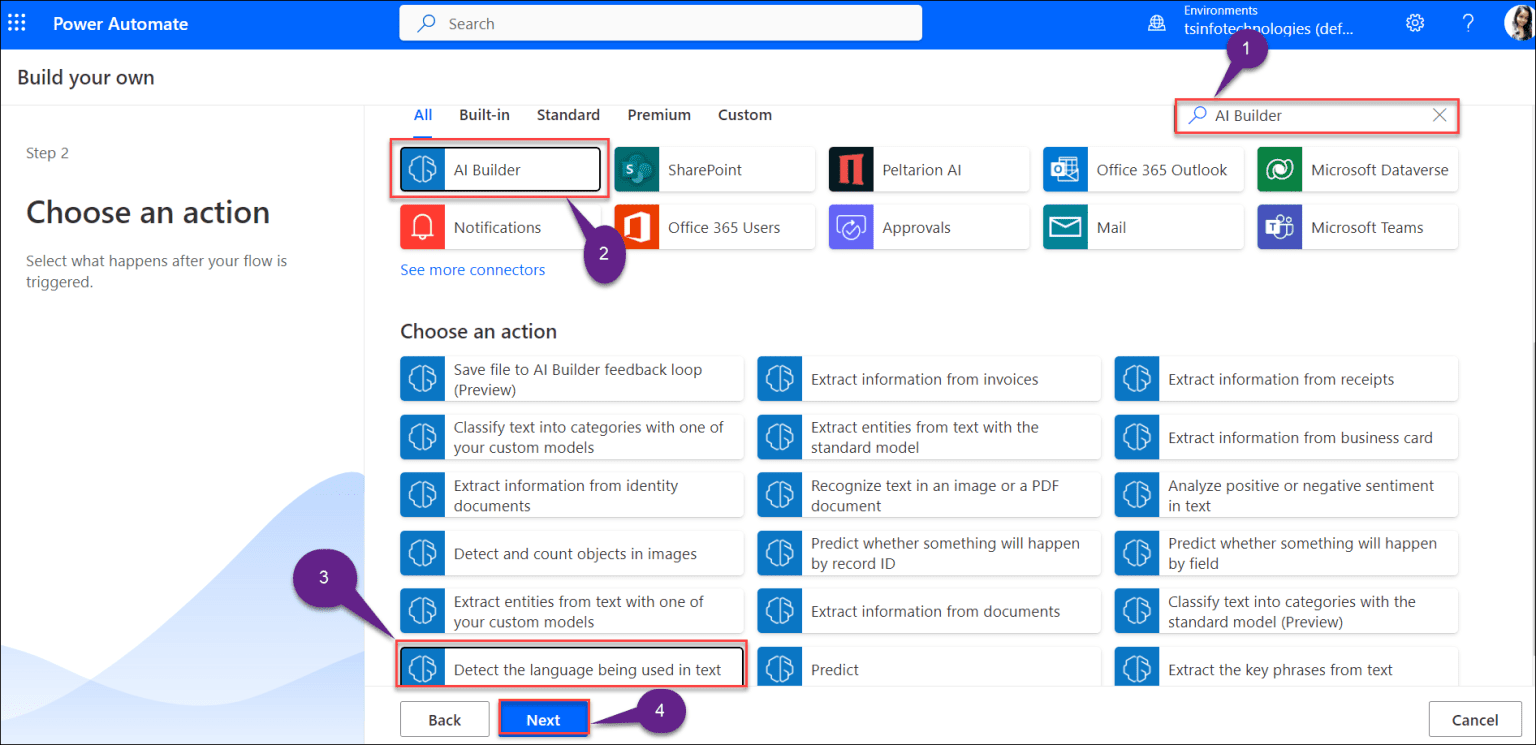Viewport: 1536px width, 745px height.
Task: Click the Next button
Action: 543,719
